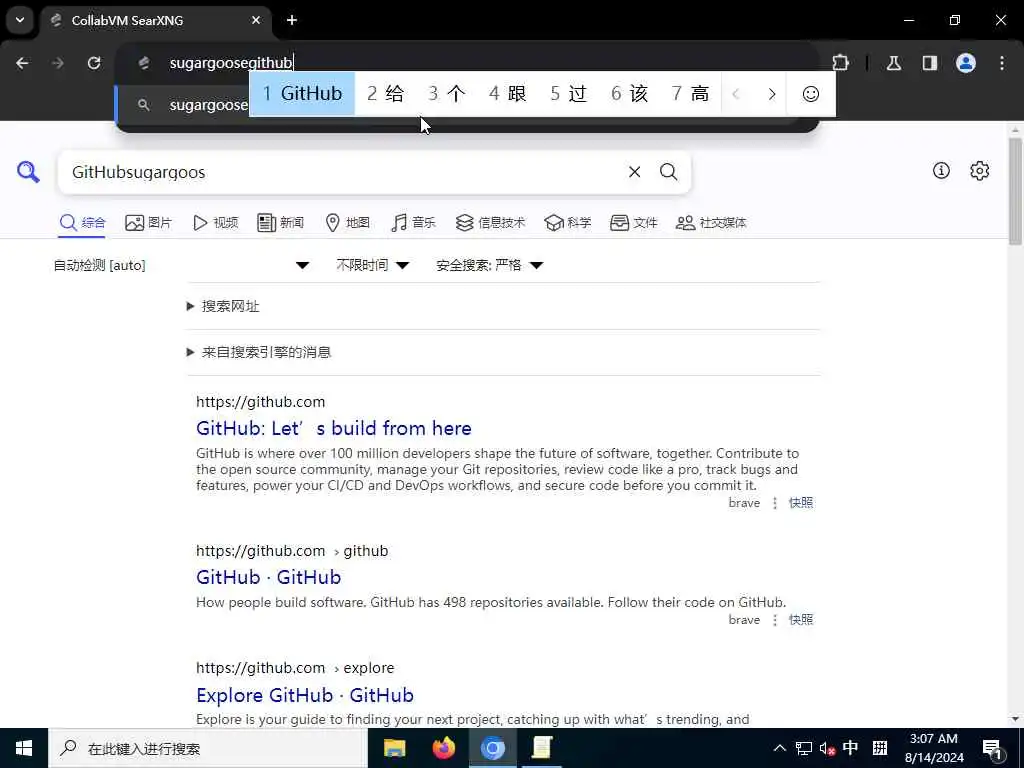This screenshot has width=1024, height=768.
Task: Switch to the 文件 files tab
Action: [x=633, y=223]
